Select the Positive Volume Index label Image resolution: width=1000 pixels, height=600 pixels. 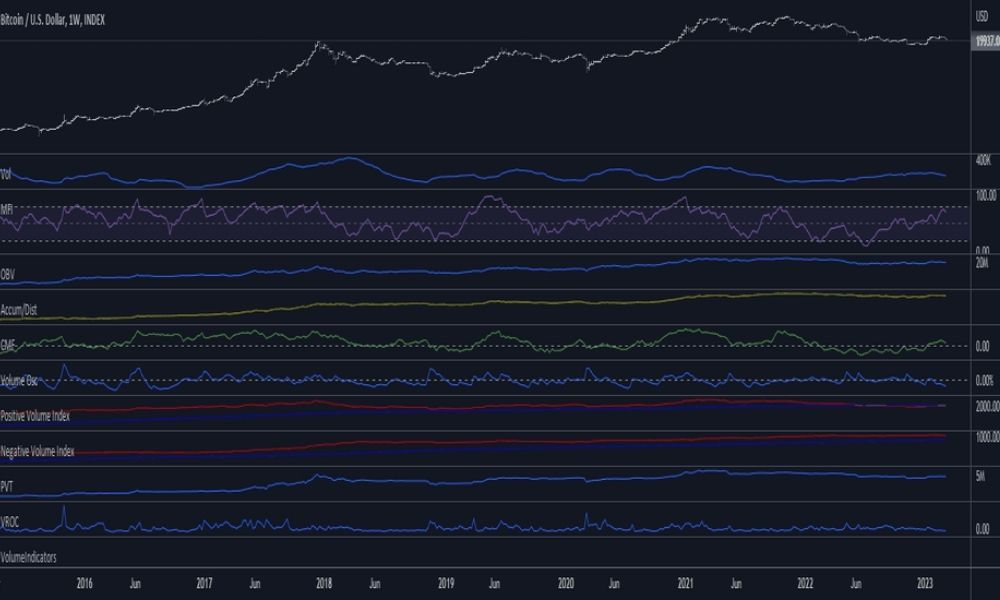tap(35, 416)
